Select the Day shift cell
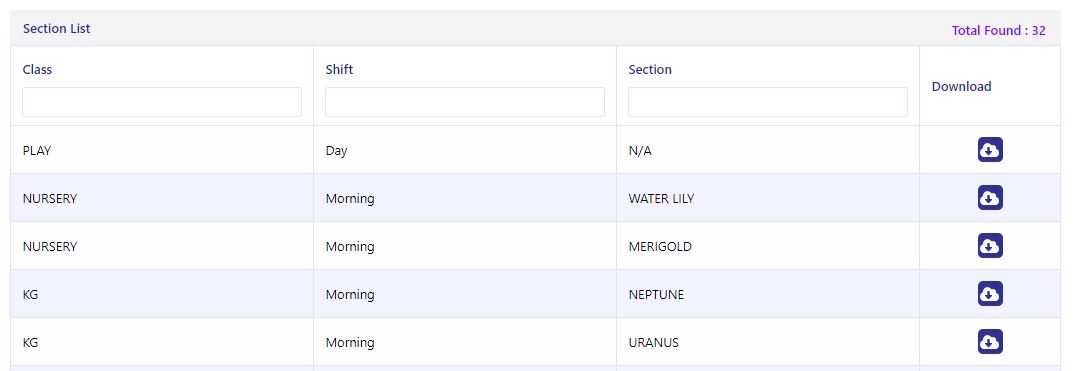 pos(337,151)
